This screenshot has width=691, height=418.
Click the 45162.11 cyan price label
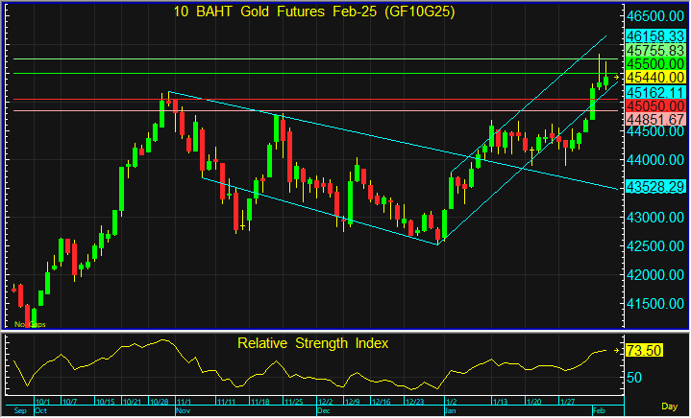point(655,91)
